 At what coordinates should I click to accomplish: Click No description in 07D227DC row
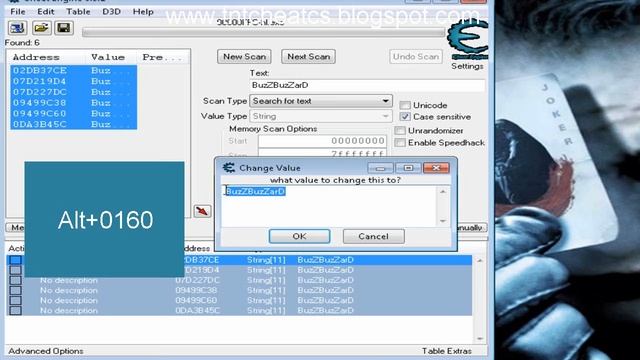point(69,280)
